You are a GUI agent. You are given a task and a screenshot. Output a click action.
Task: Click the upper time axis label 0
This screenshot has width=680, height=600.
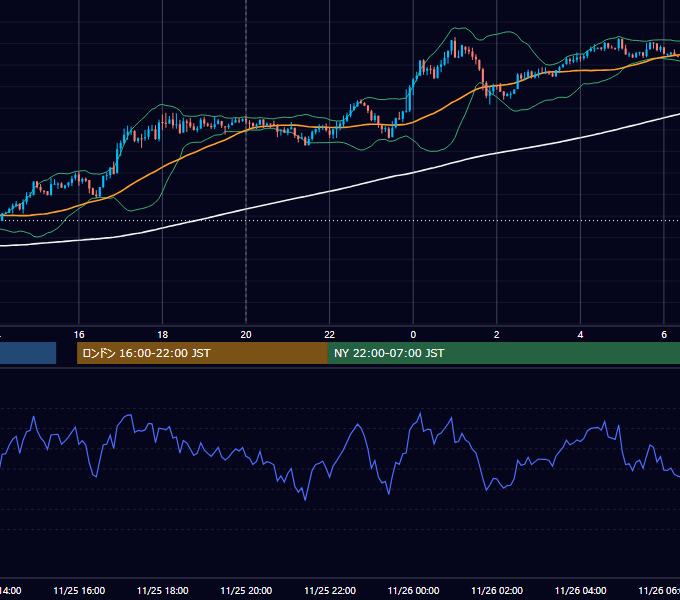413,335
